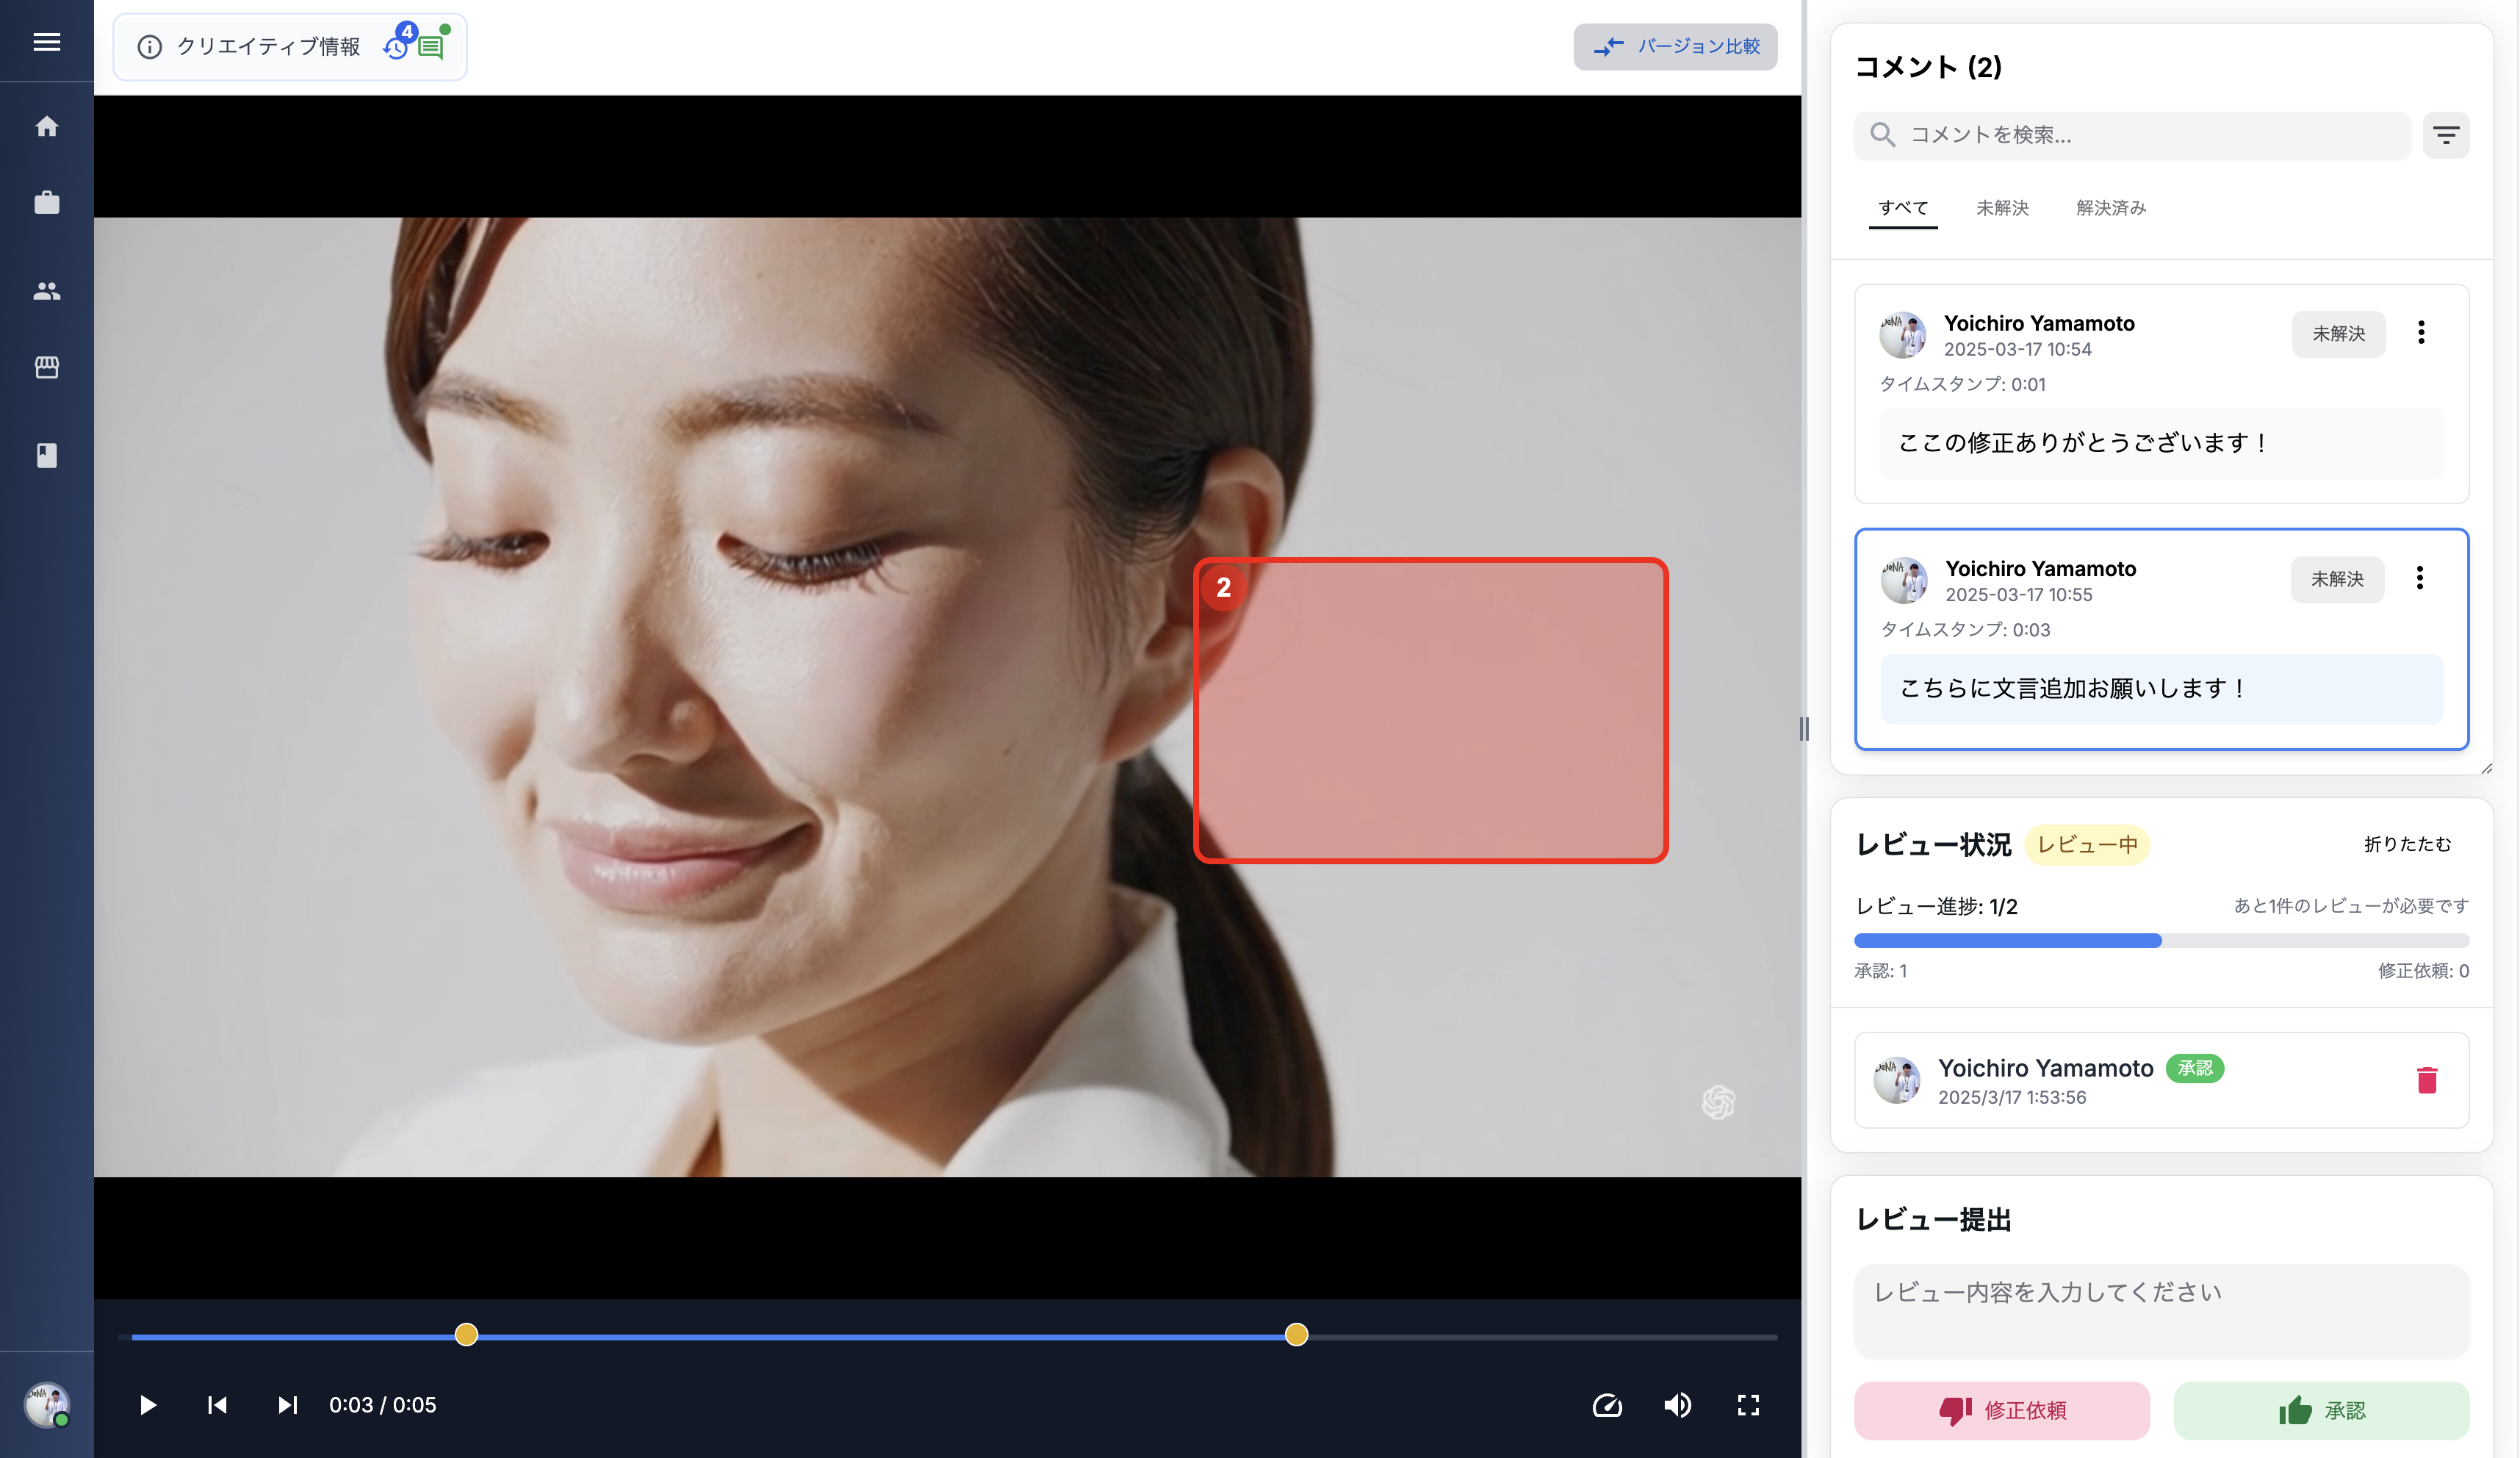This screenshot has width=2520, height=1458.
Task: Click the comment filter icon
Action: pos(2445,135)
